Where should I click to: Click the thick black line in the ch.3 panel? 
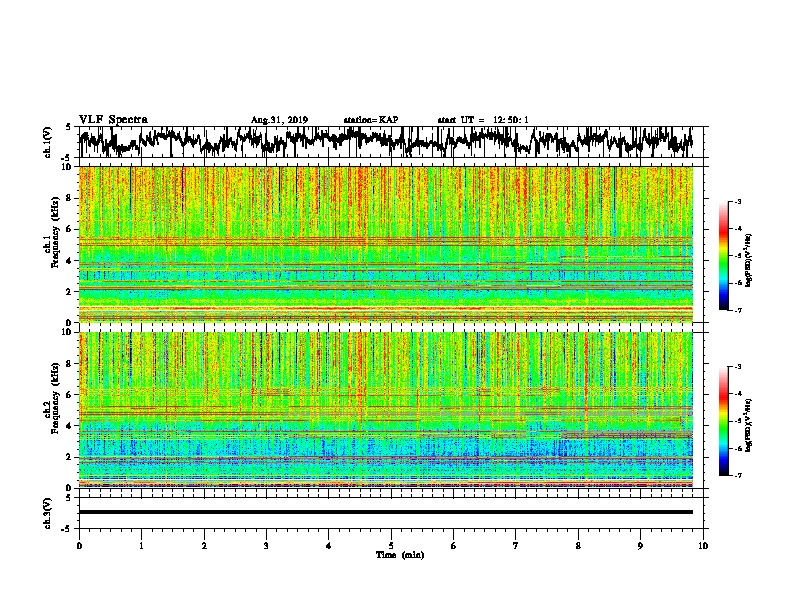pos(386,512)
